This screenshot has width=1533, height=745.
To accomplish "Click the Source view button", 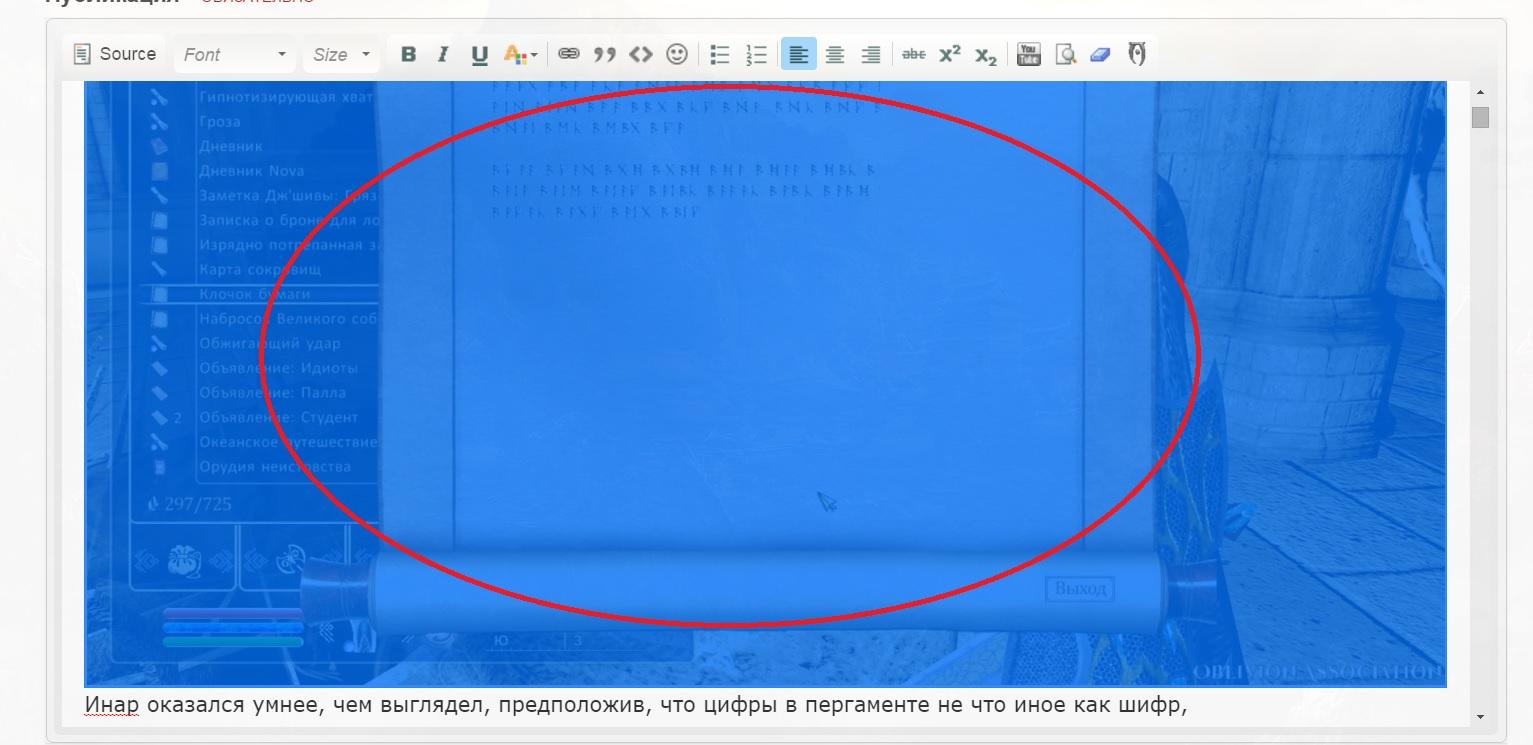I will [115, 54].
